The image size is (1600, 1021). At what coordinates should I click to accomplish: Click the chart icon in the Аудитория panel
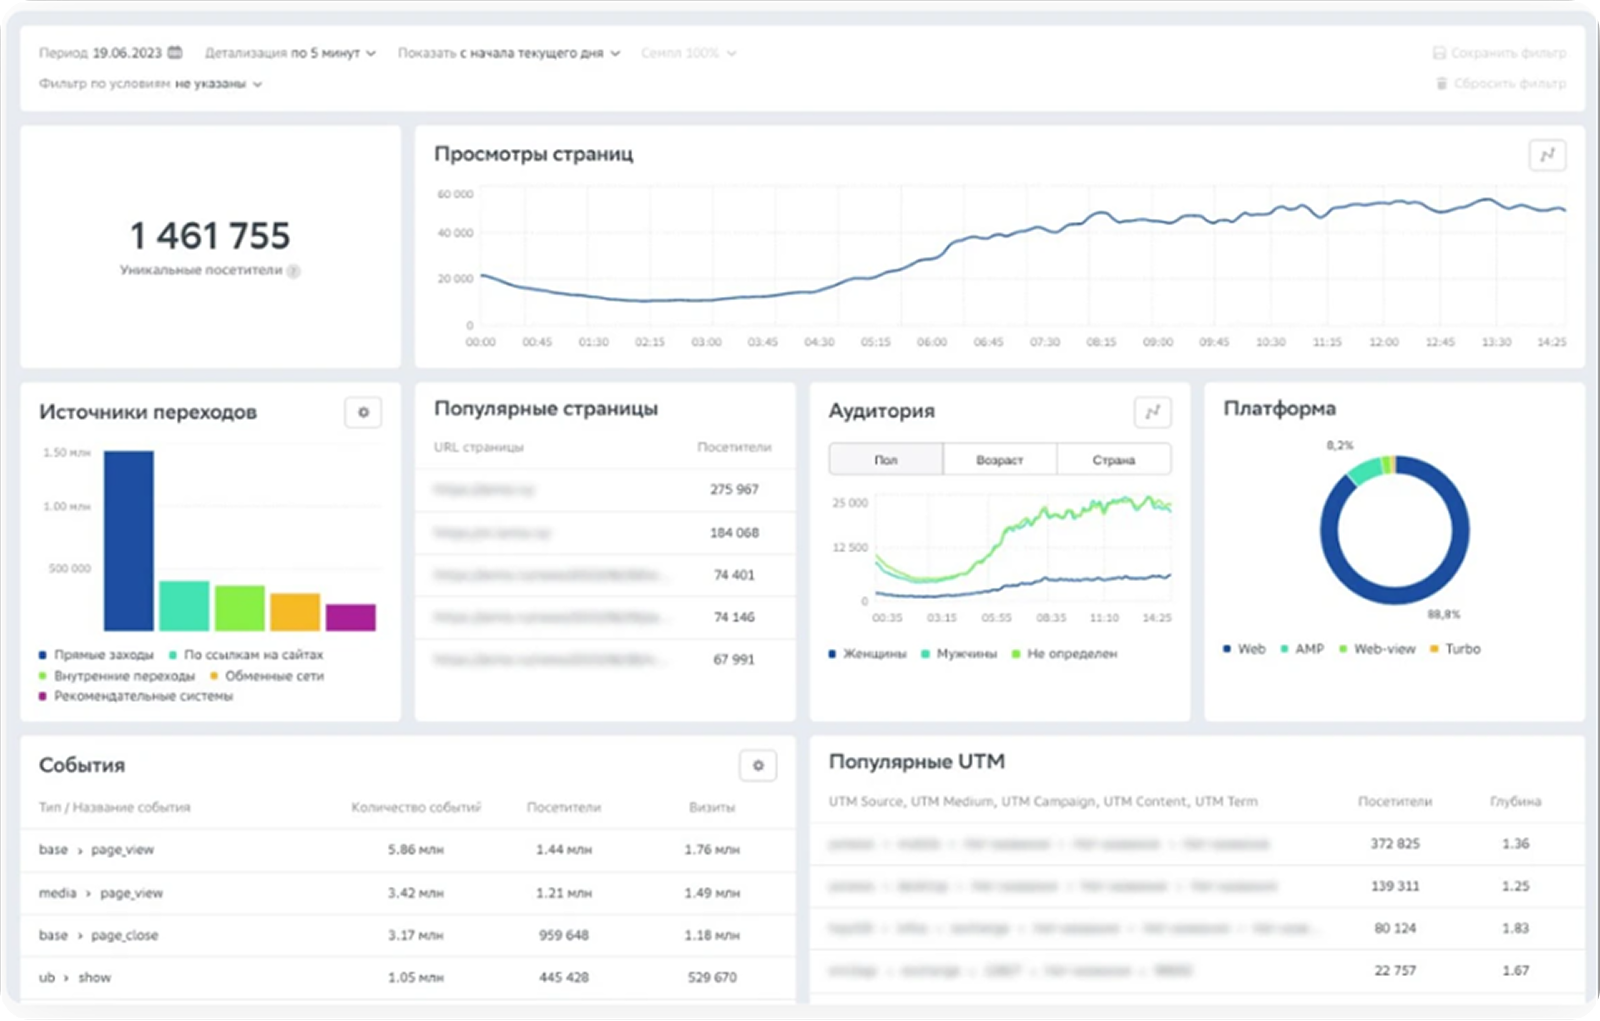1152,412
